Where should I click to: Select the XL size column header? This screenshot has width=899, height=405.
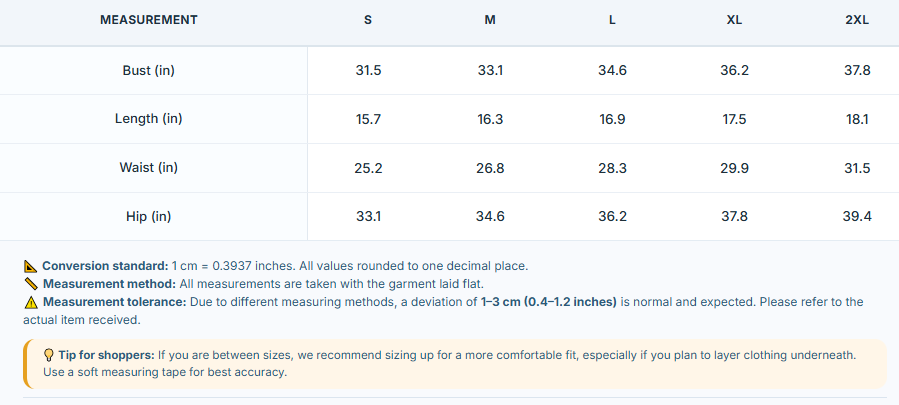pos(734,20)
